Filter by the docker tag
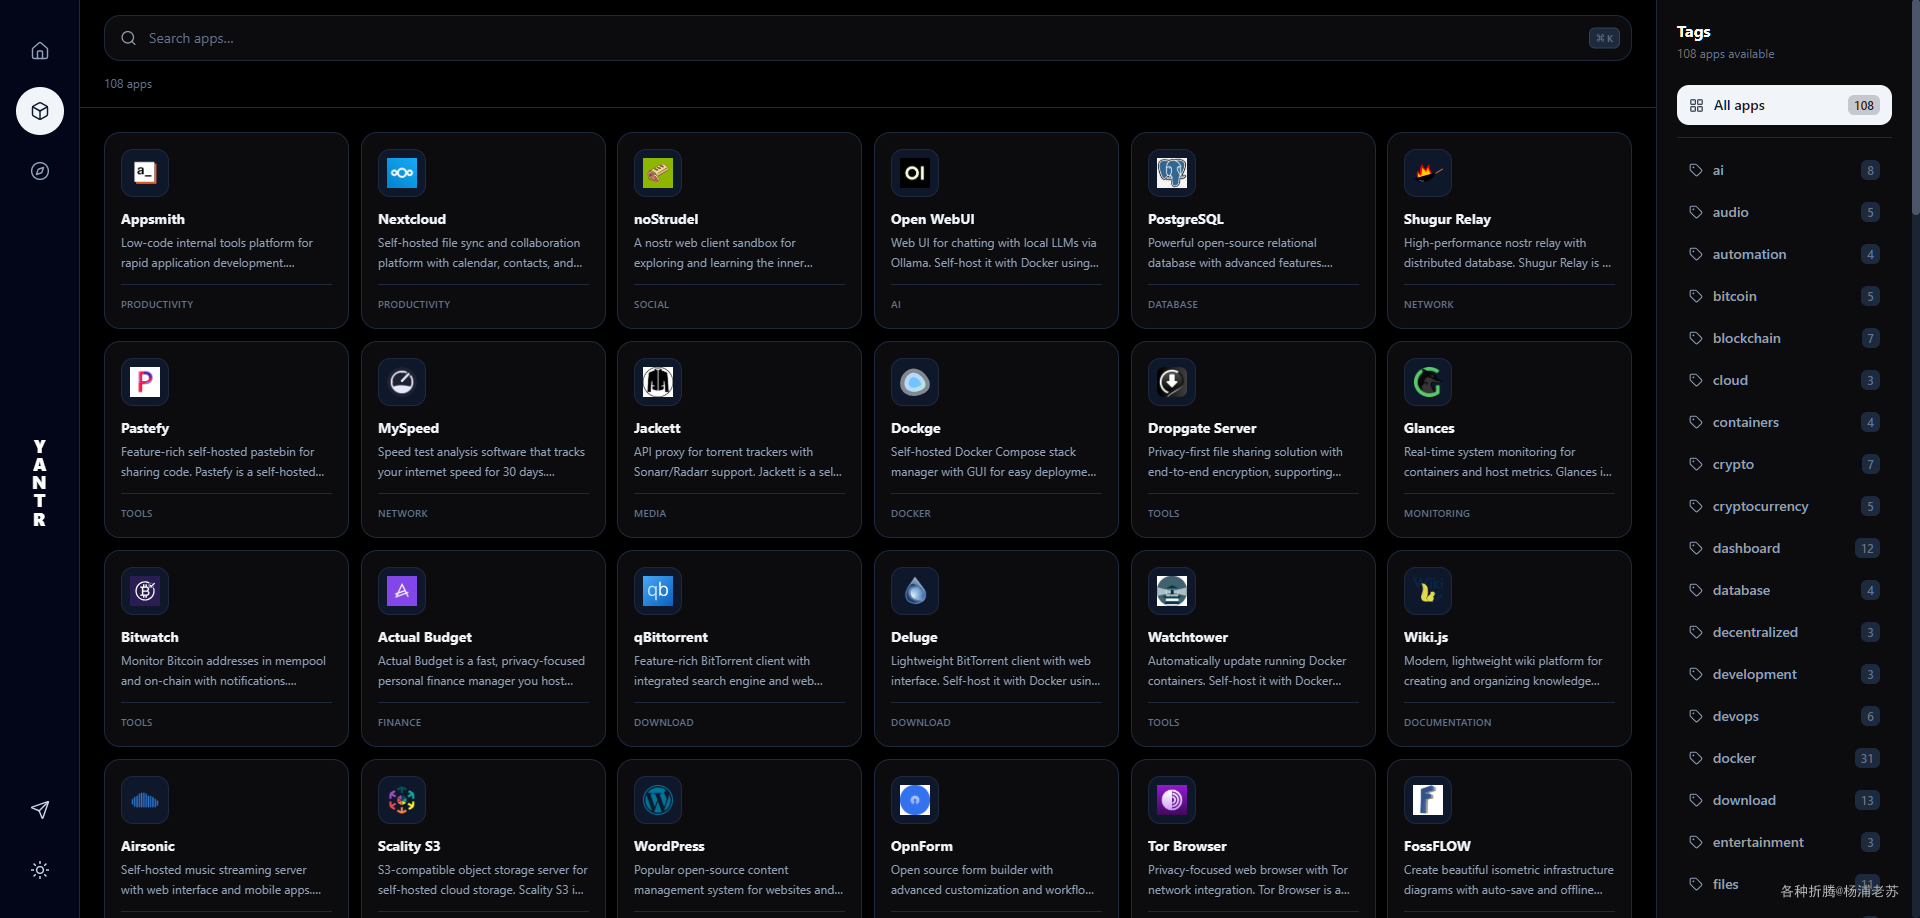Screen dimensions: 1920x918 coord(1784,758)
